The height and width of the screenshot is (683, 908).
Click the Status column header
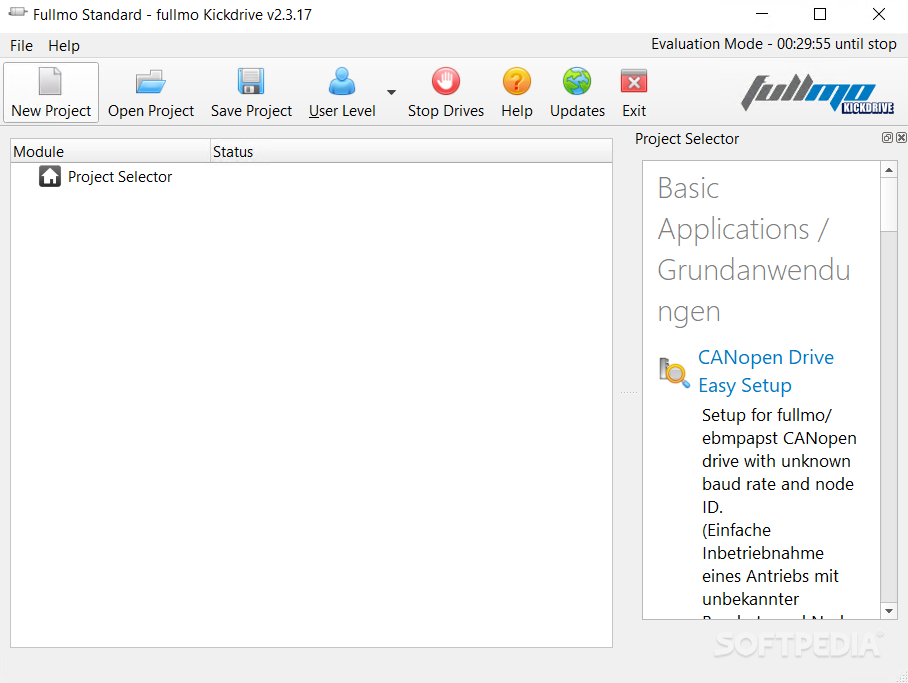(411, 151)
